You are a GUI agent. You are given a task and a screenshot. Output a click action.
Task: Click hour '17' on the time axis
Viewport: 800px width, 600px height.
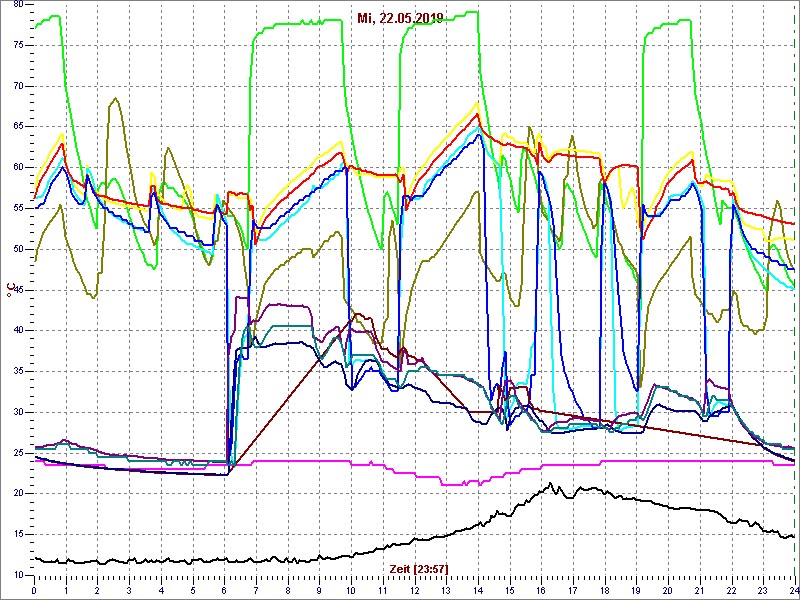pyautogui.click(x=573, y=590)
